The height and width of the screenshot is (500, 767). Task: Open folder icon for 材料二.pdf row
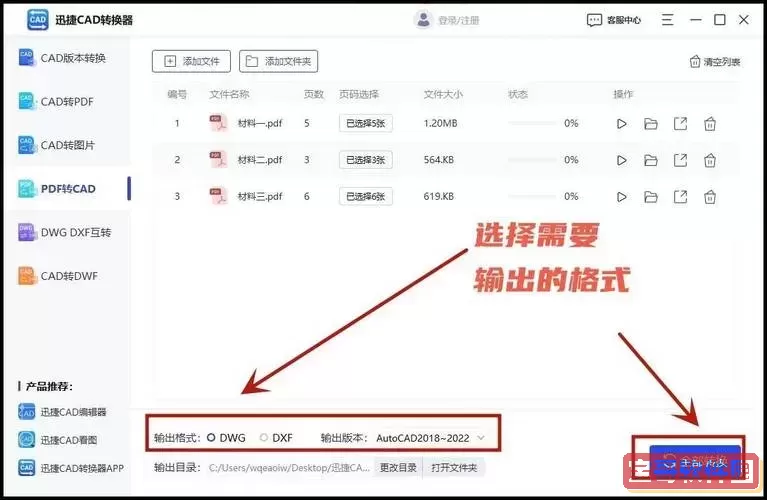pos(651,160)
